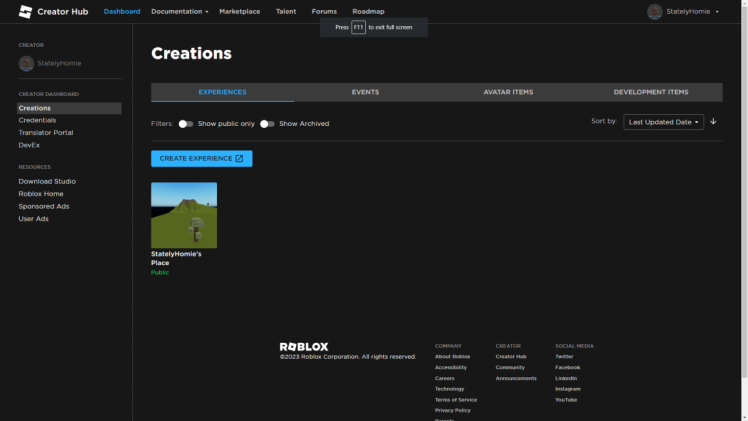Click the Creator Hub logo icon
Viewport: 748px width, 421px height.
[25, 11]
